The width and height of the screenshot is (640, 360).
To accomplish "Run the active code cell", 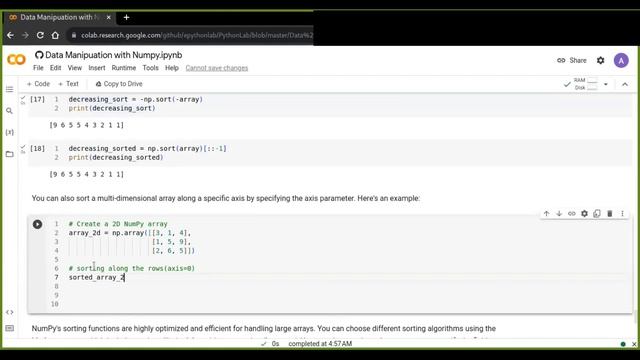I will coord(37,224).
